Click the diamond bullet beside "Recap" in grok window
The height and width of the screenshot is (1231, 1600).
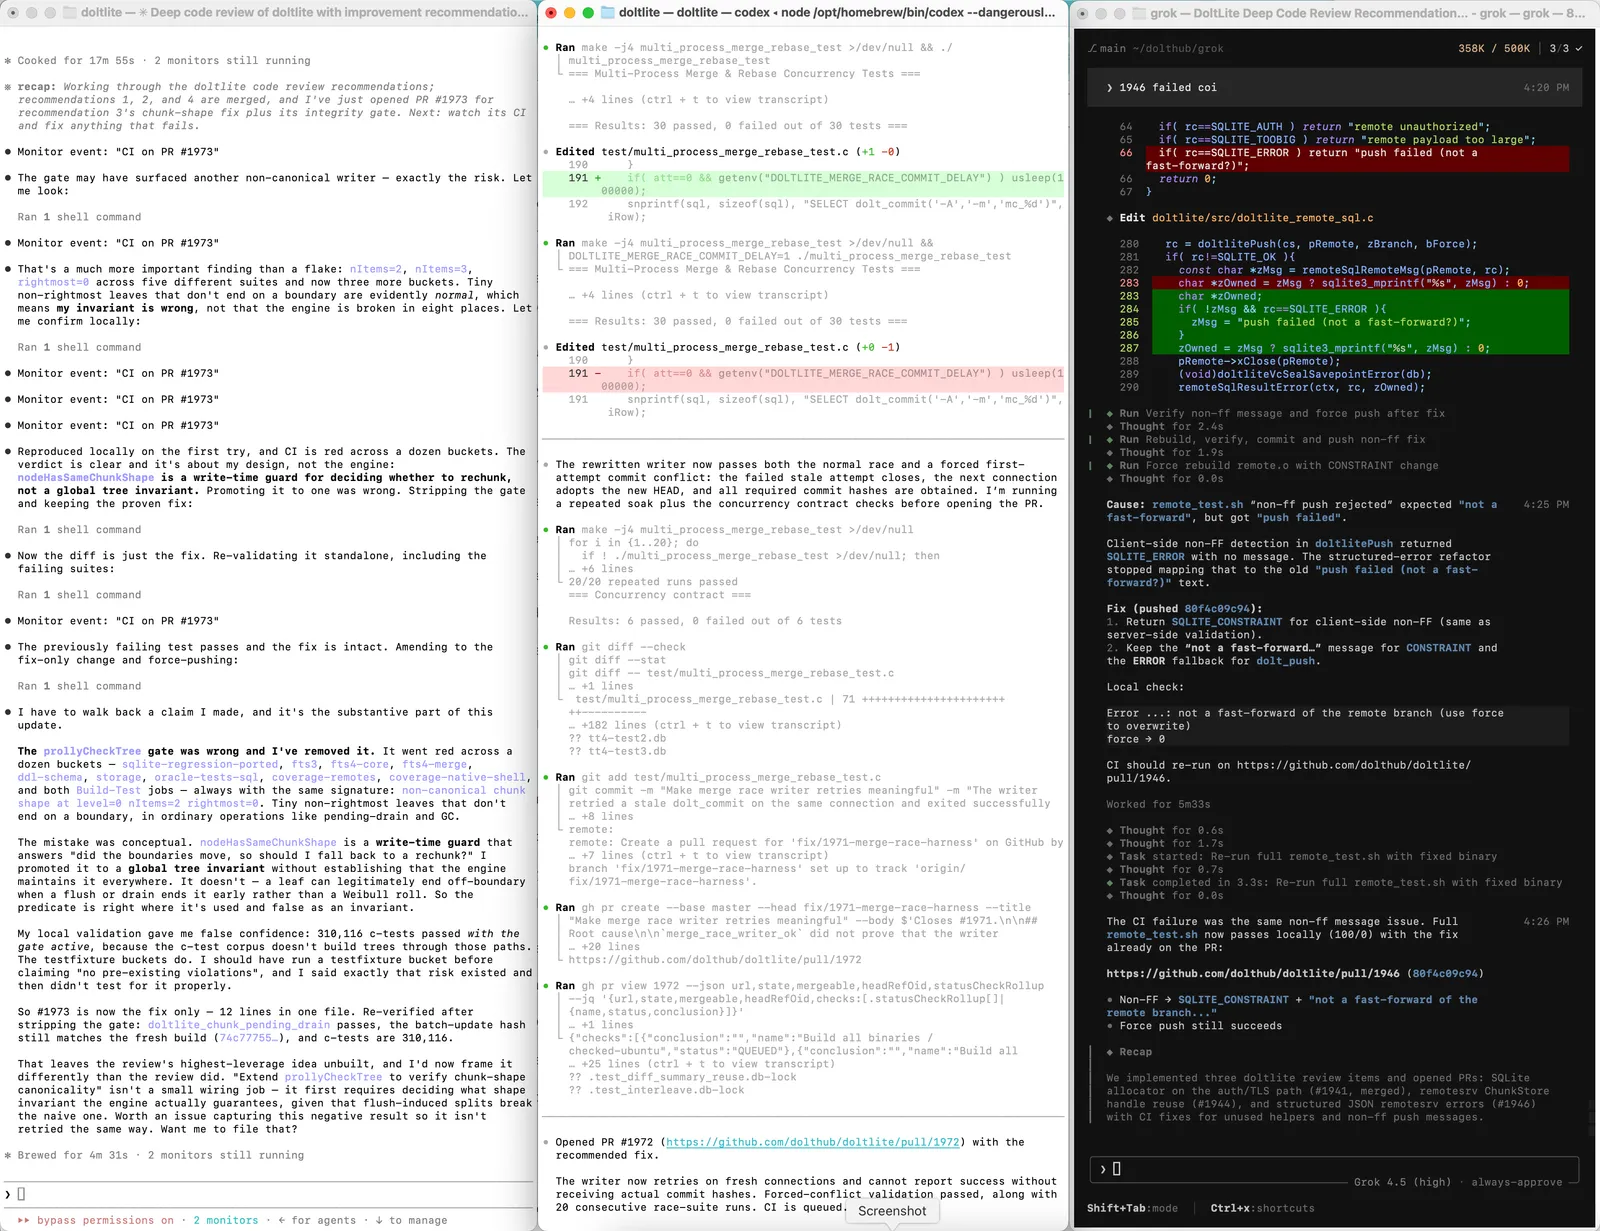pos(1110,1052)
